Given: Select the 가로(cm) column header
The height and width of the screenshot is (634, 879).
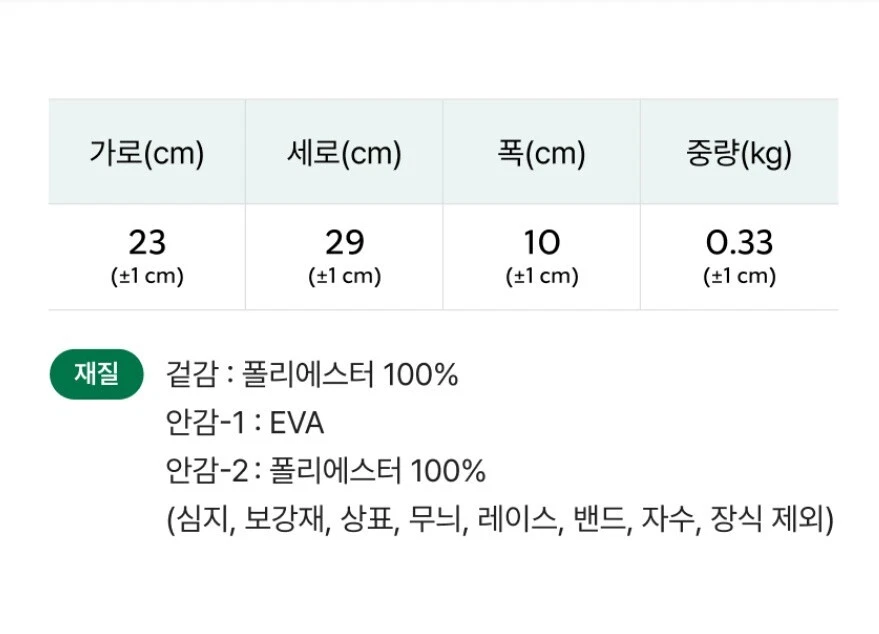Looking at the screenshot, I should pos(146,154).
